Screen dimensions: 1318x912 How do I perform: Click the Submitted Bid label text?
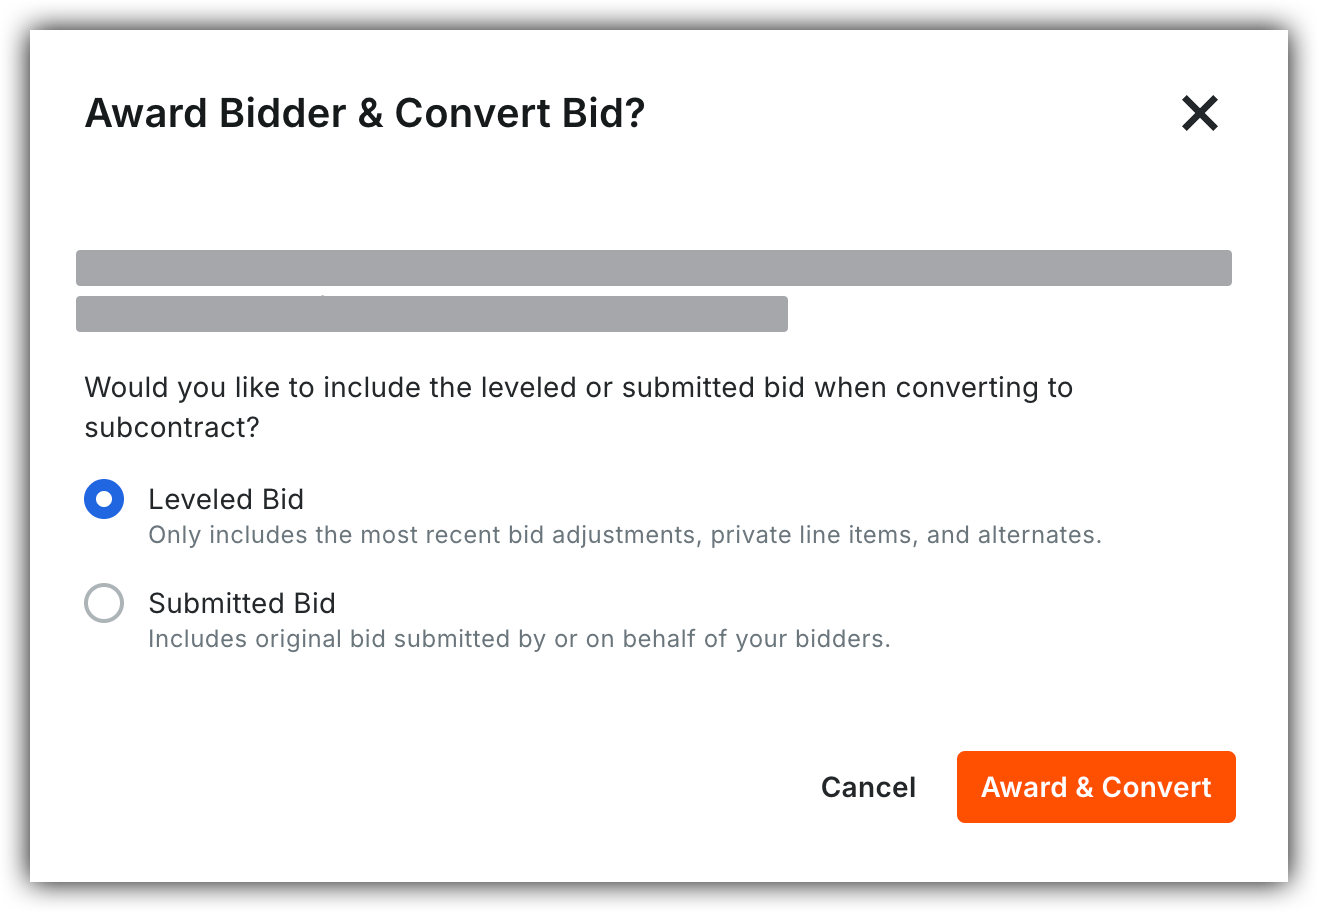(x=241, y=603)
